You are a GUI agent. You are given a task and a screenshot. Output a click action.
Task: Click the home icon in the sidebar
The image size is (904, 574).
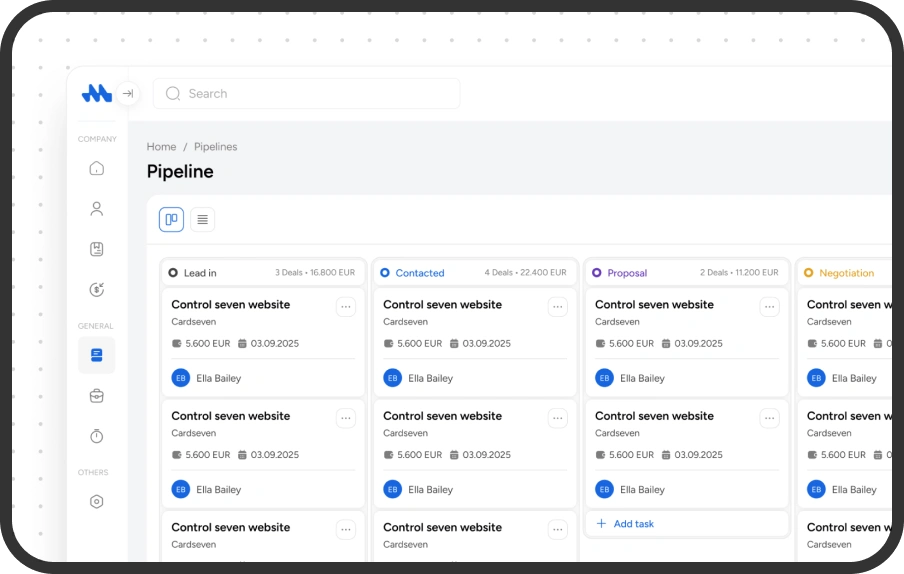point(97,168)
